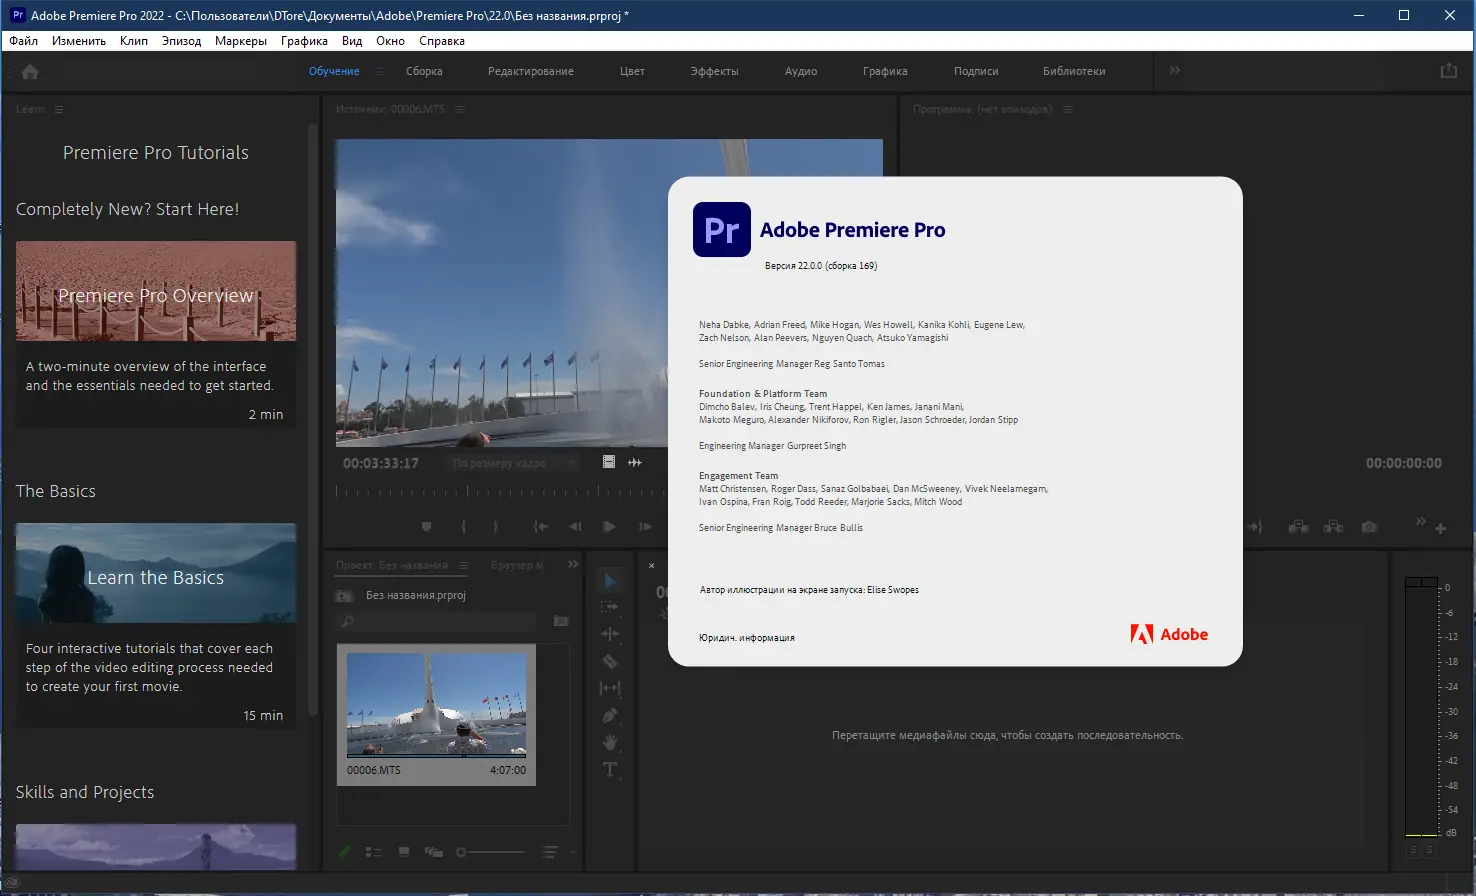Switch the project panel to list view
1476x896 pixels.
[x=373, y=852]
